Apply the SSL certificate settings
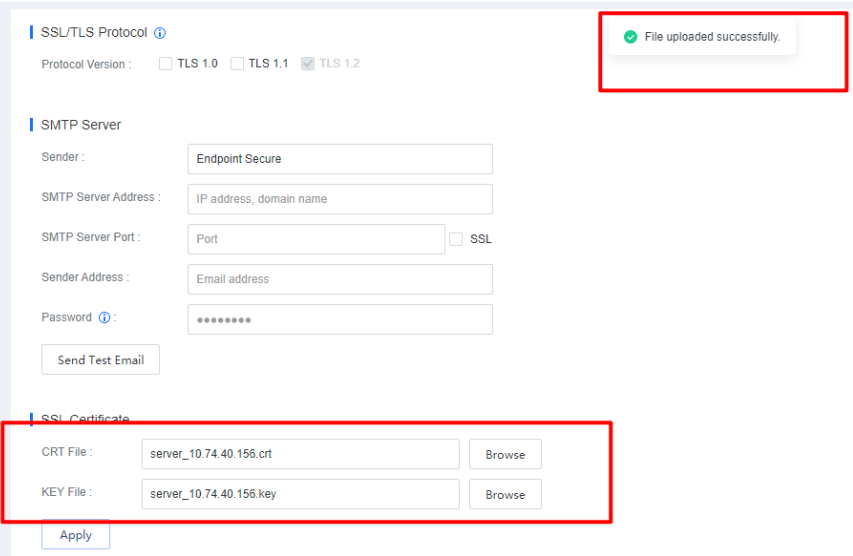This screenshot has width=853, height=556. pyautogui.click(x=76, y=535)
